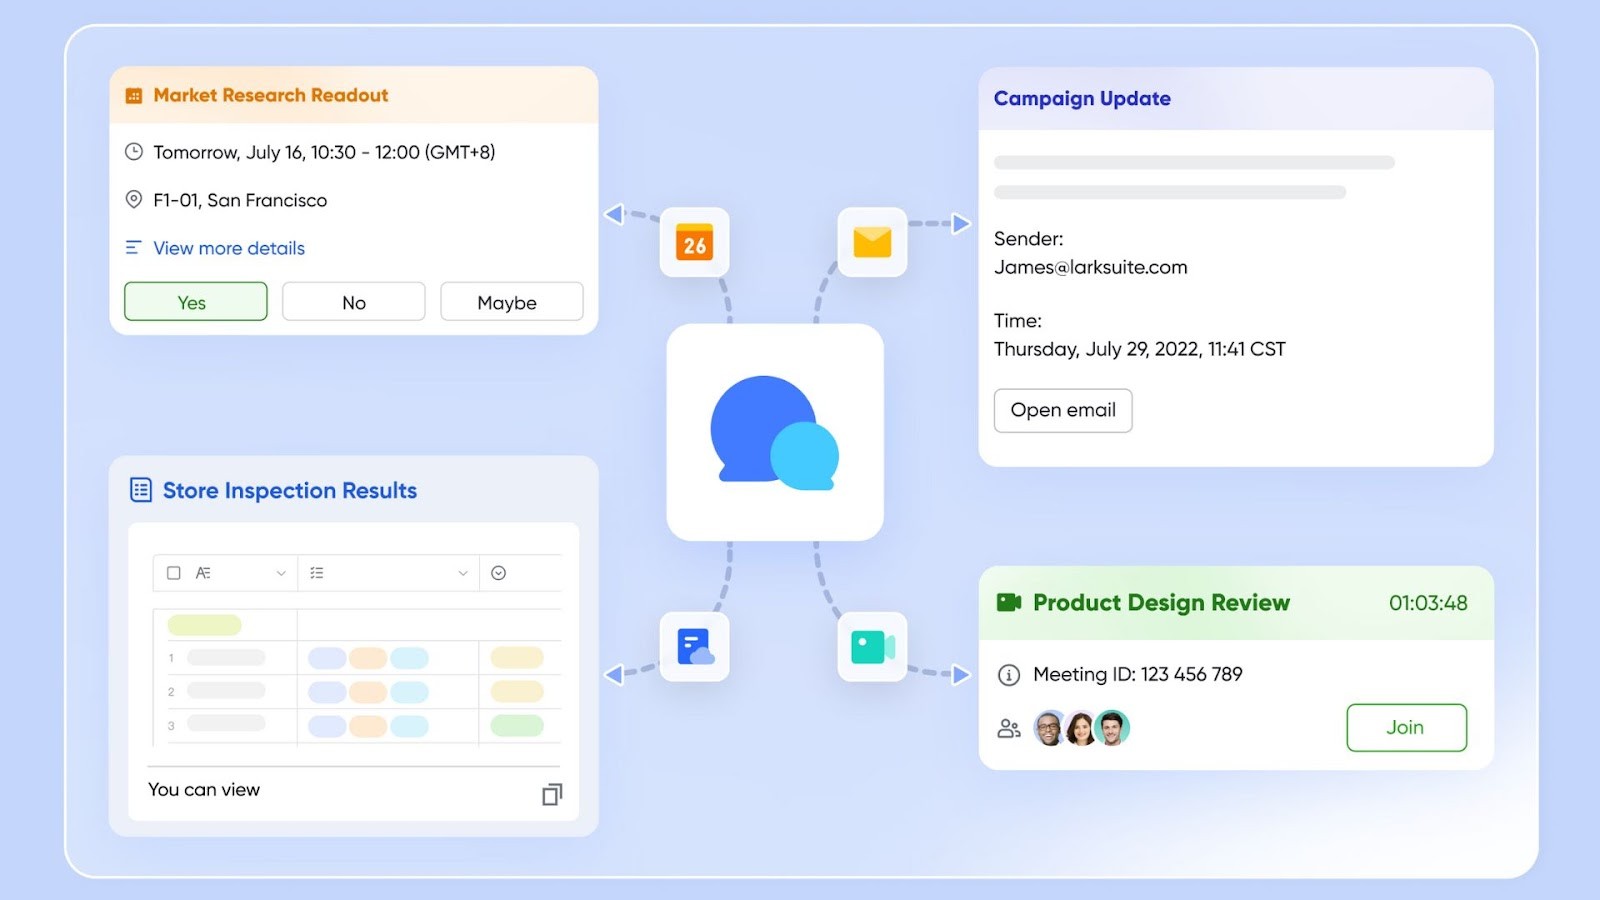Click the video icon beside Product Design Review
Image resolution: width=1600 pixels, height=900 pixels.
point(1007,603)
